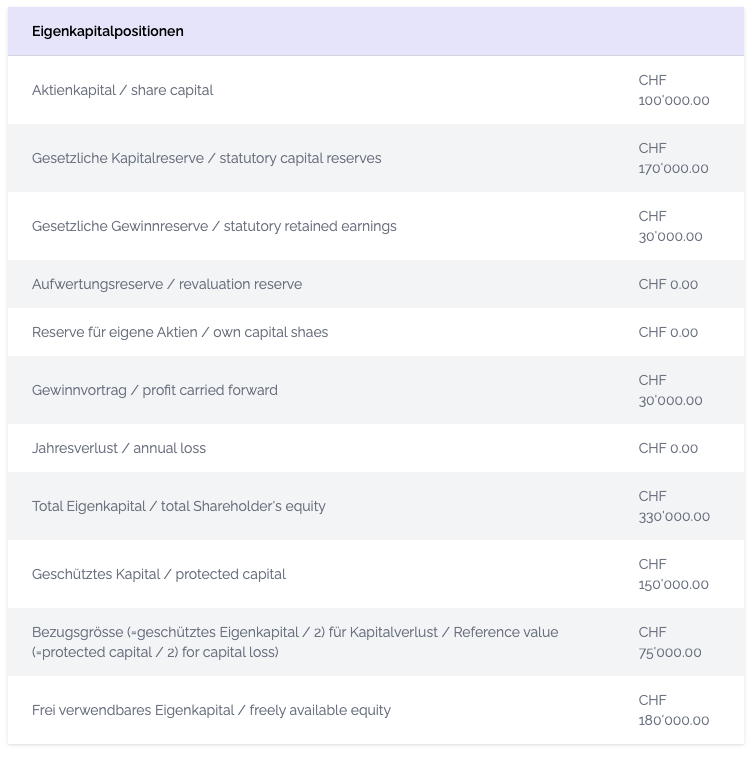This screenshot has height=759, width=756.
Task: Select Aufwertungsreserve / revaluation reserve row
Action: [376, 284]
